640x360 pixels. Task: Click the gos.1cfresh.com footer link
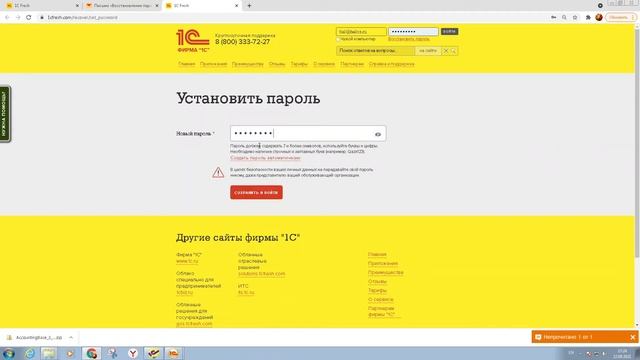[x=194, y=324]
